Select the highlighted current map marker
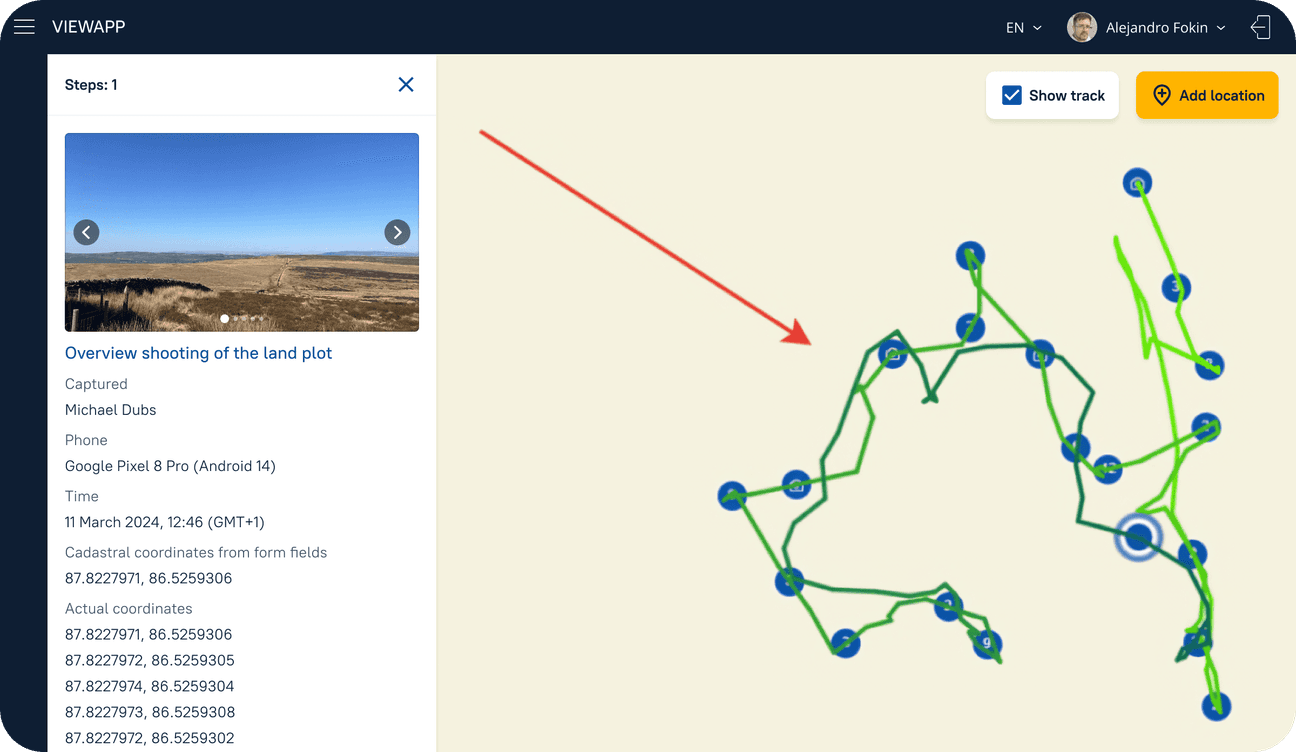Viewport: 1296px width, 752px height. coord(1138,538)
